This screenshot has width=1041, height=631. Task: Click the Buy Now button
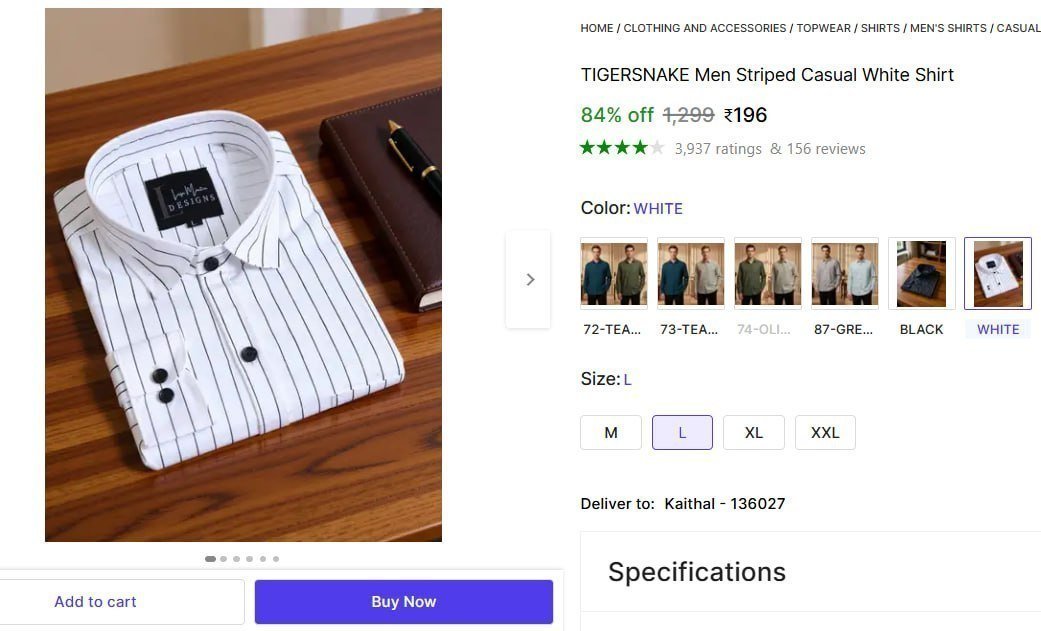pyautogui.click(x=403, y=601)
